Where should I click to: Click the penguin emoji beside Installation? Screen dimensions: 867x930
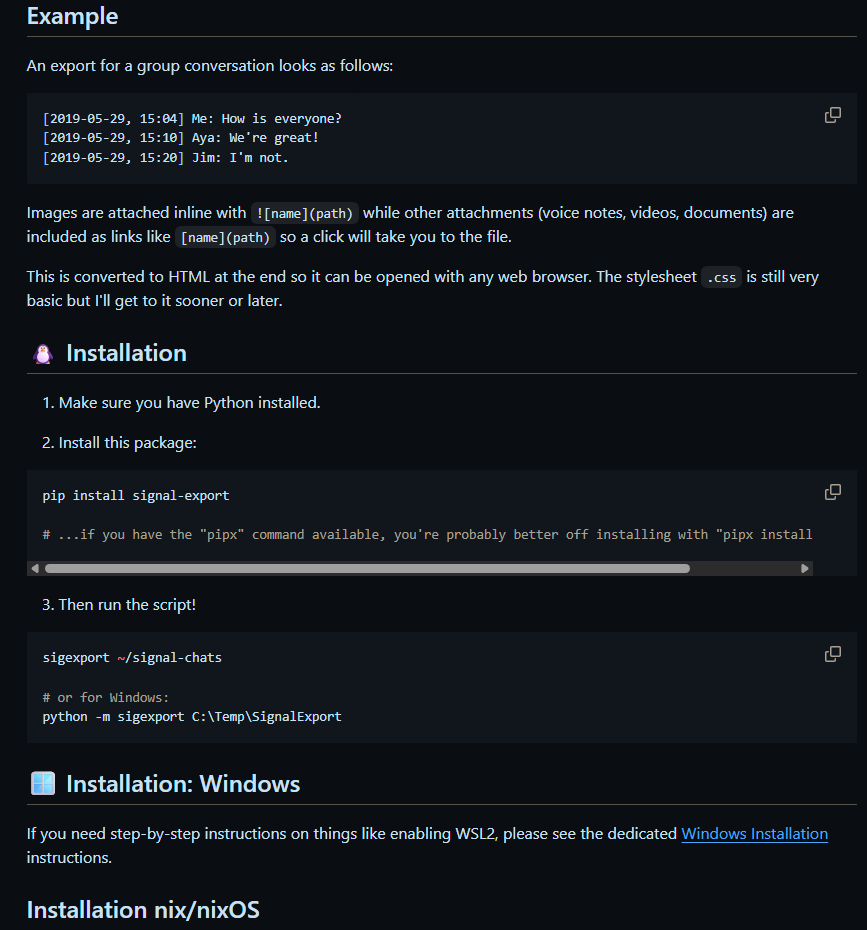43,354
